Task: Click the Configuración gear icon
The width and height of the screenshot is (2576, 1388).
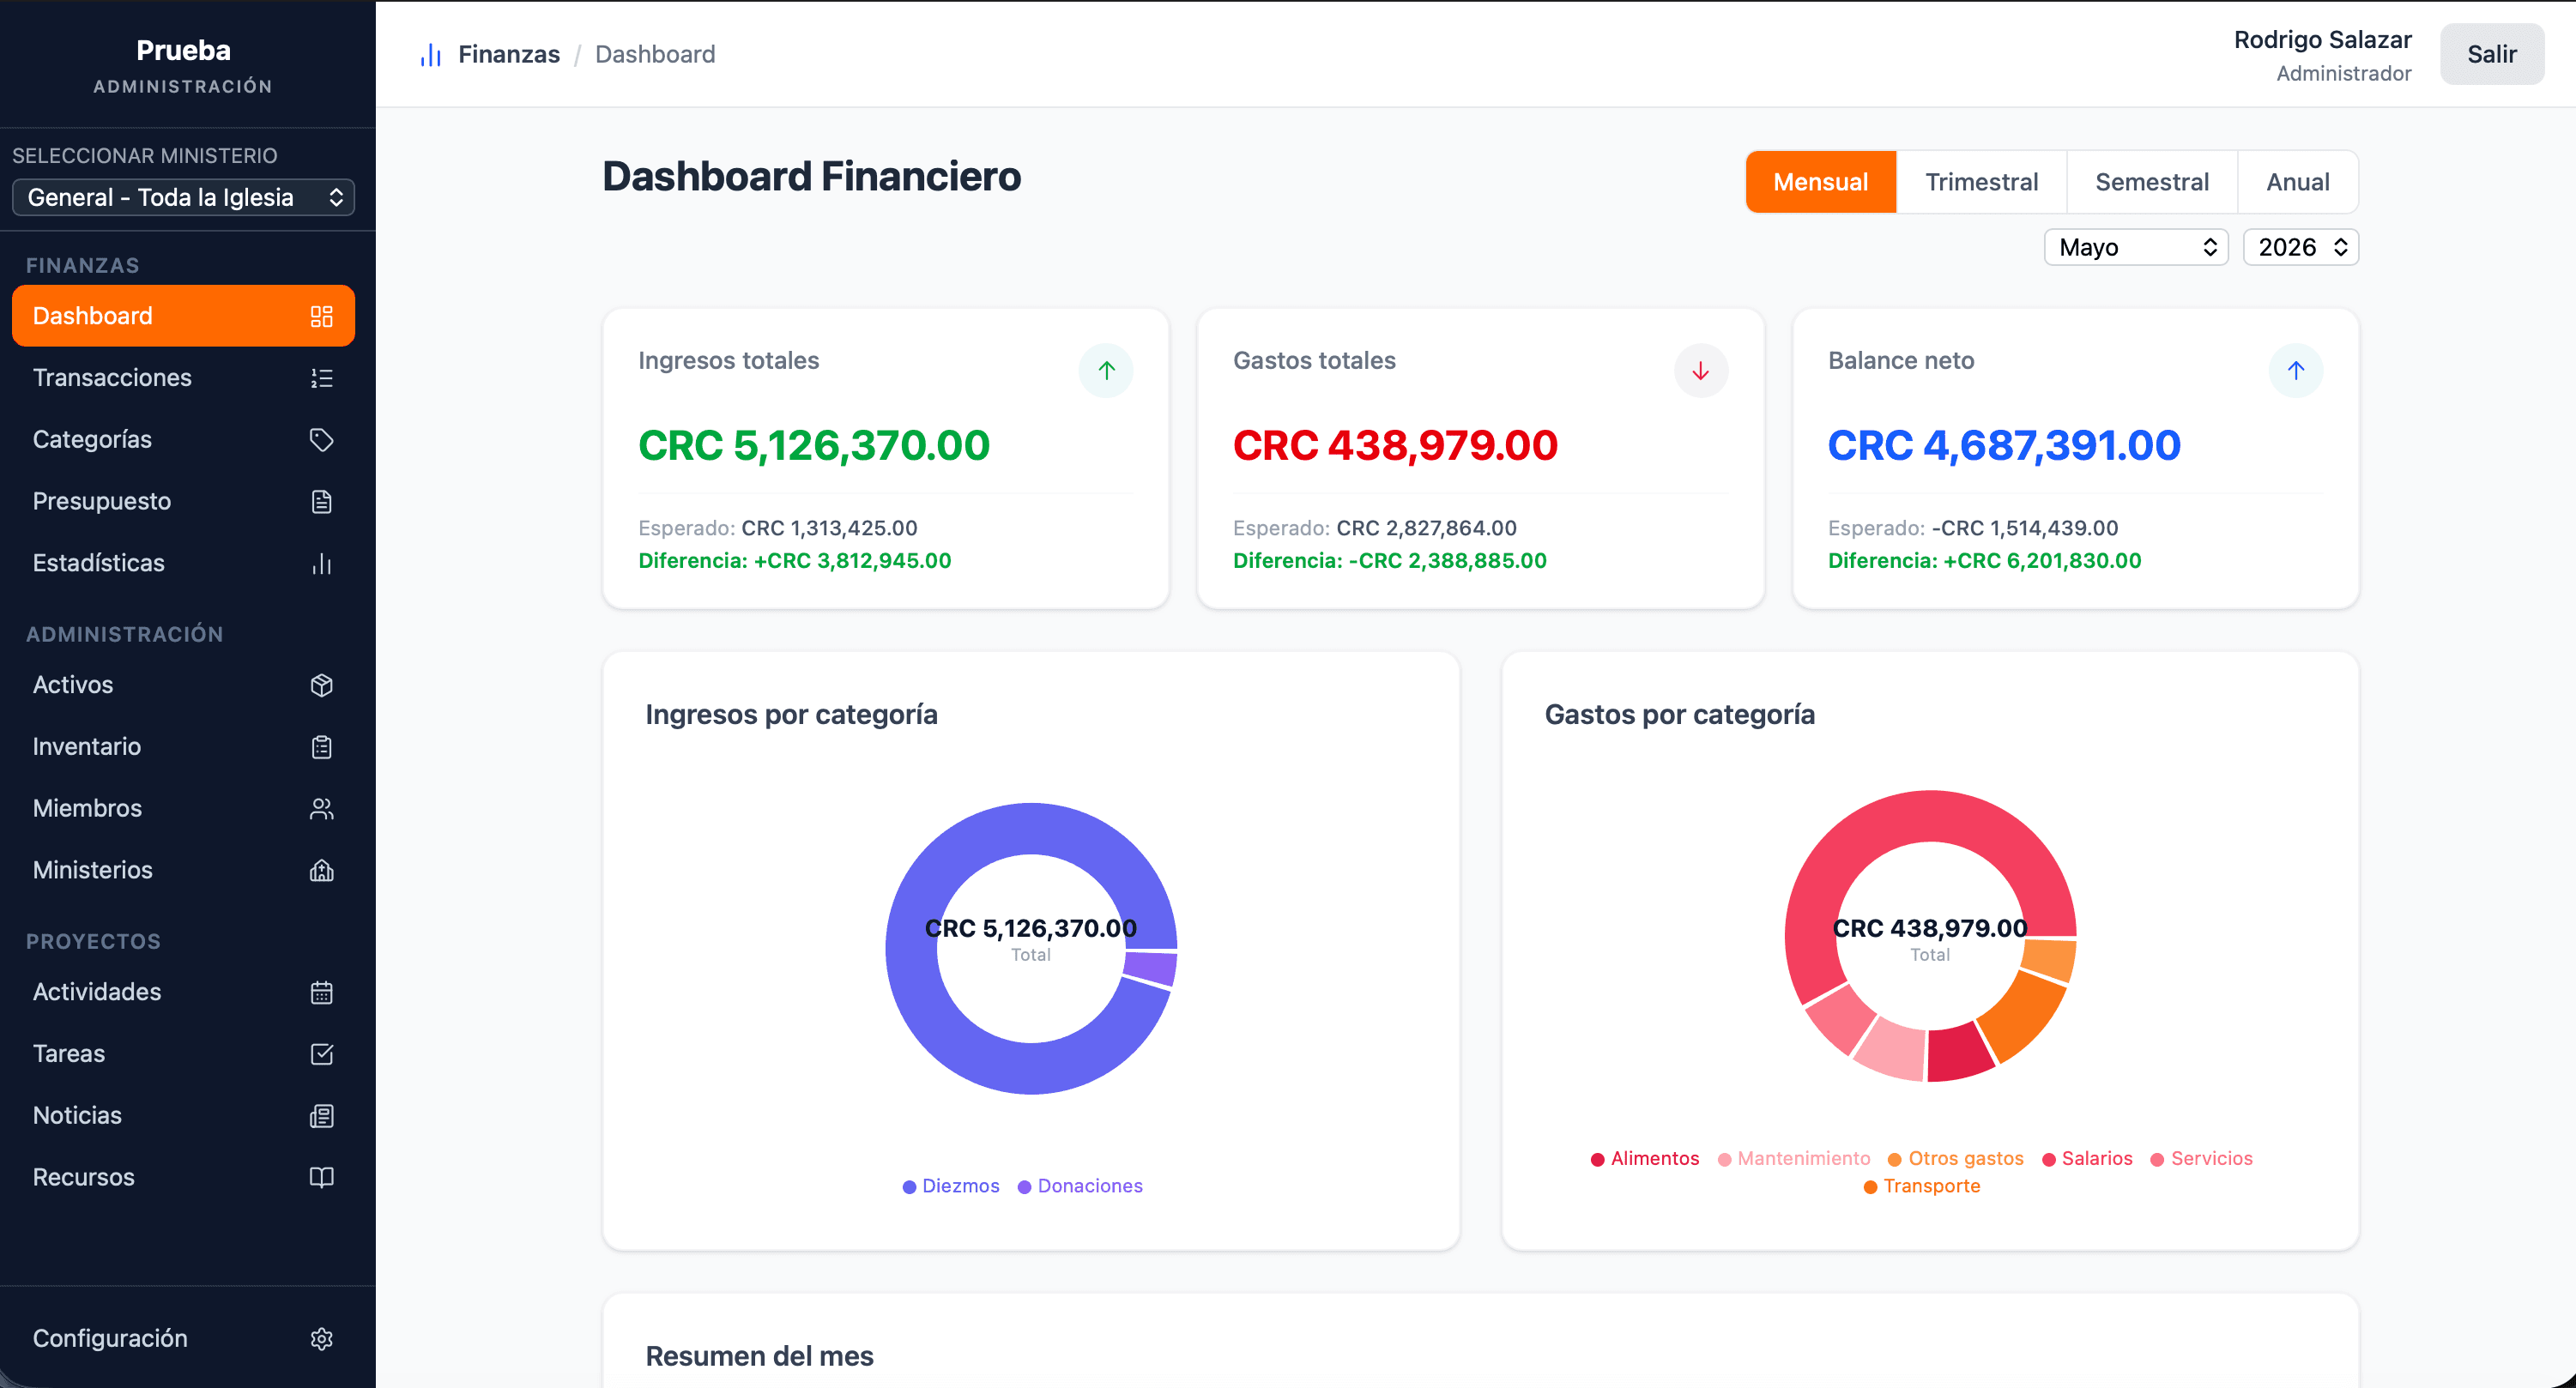Action: 321,1339
